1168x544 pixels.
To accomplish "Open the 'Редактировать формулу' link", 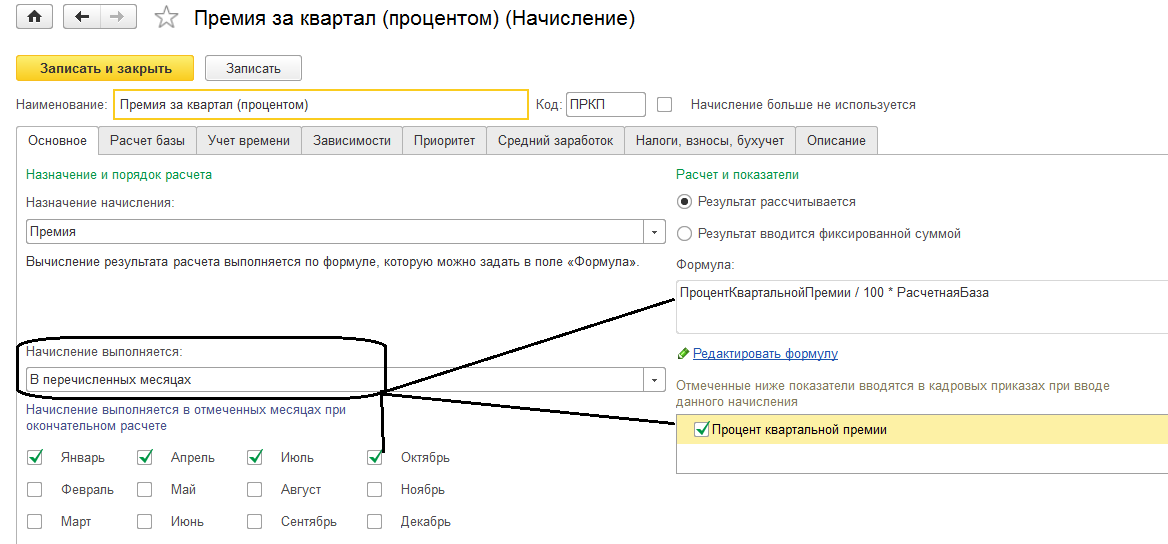I will pos(765,353).
